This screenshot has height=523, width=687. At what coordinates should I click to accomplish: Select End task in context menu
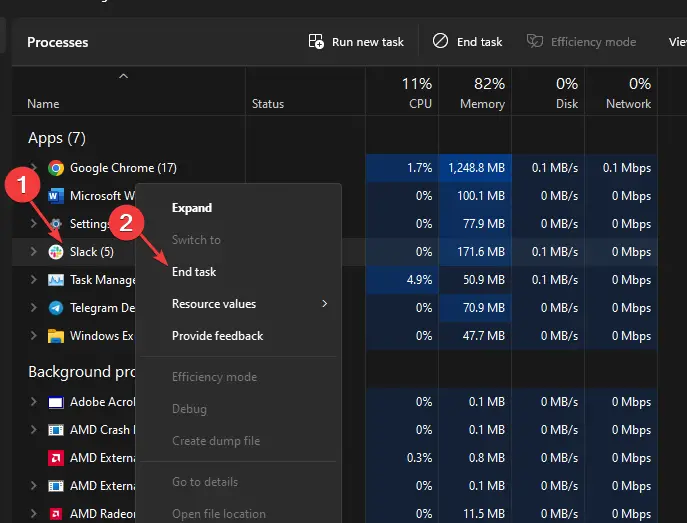tap(194, 272)
